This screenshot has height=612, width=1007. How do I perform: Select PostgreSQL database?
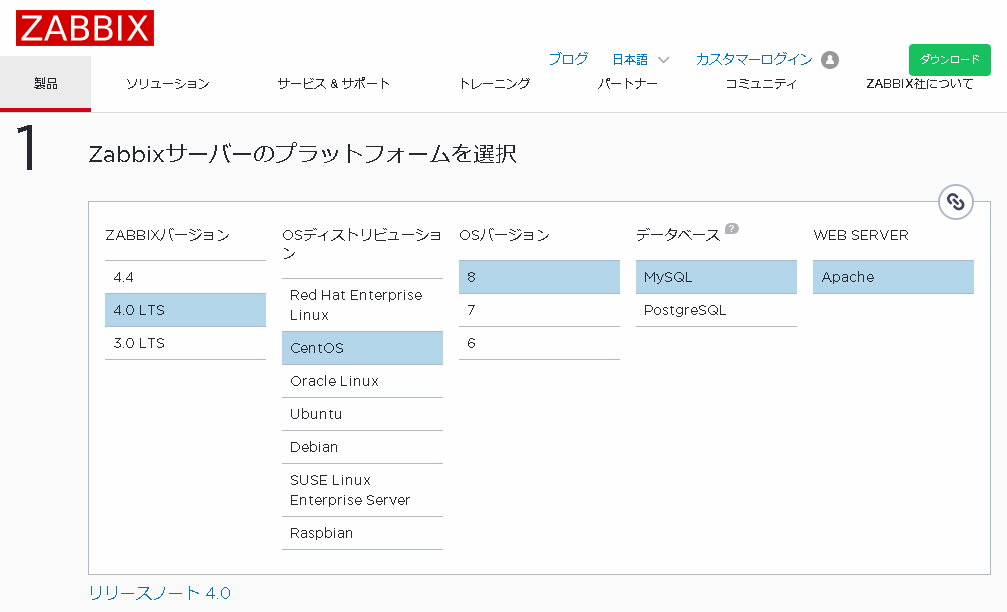pyautogui.click(x=716, y=310)
